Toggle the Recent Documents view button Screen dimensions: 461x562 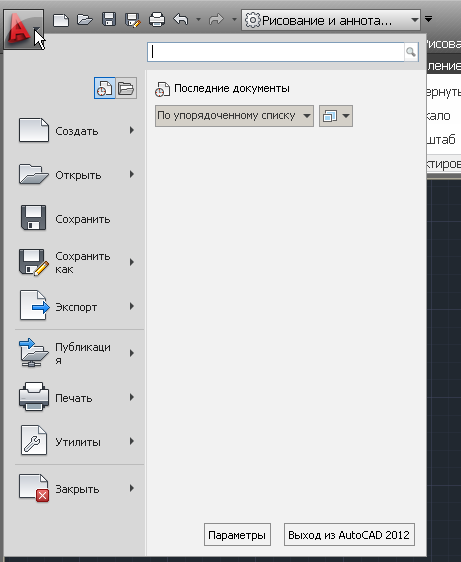tap(104, 88)
